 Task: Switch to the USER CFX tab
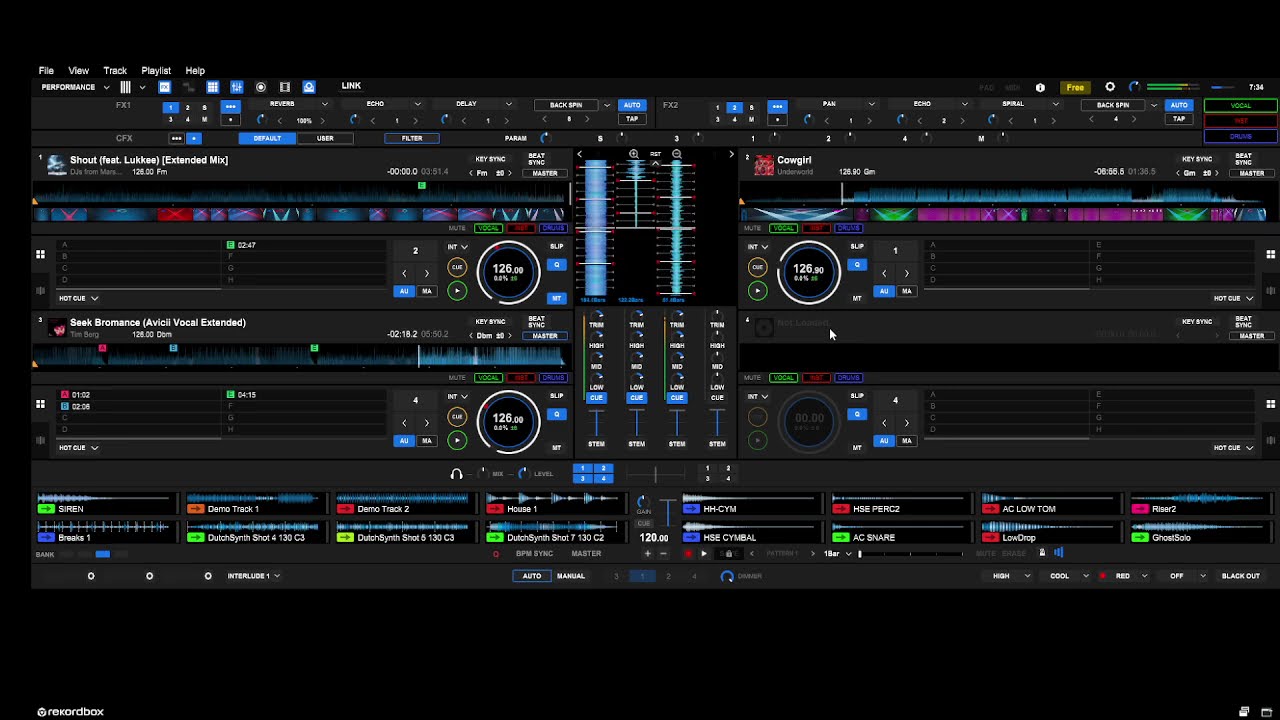pyautogui.click(x=325, y=138)
